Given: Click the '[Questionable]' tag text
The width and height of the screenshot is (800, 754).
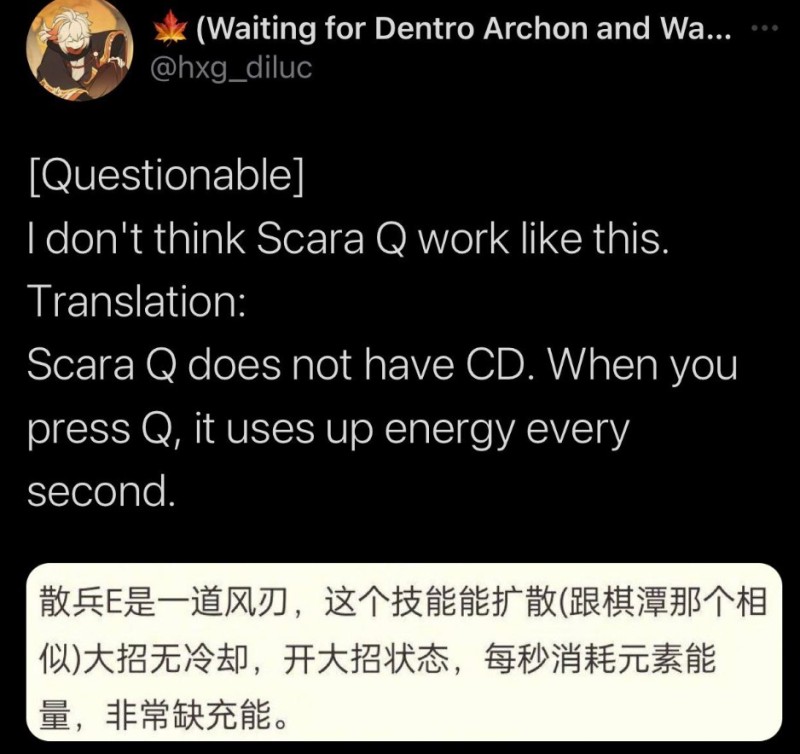Looking at the screenshot, I should pos(166,175).
